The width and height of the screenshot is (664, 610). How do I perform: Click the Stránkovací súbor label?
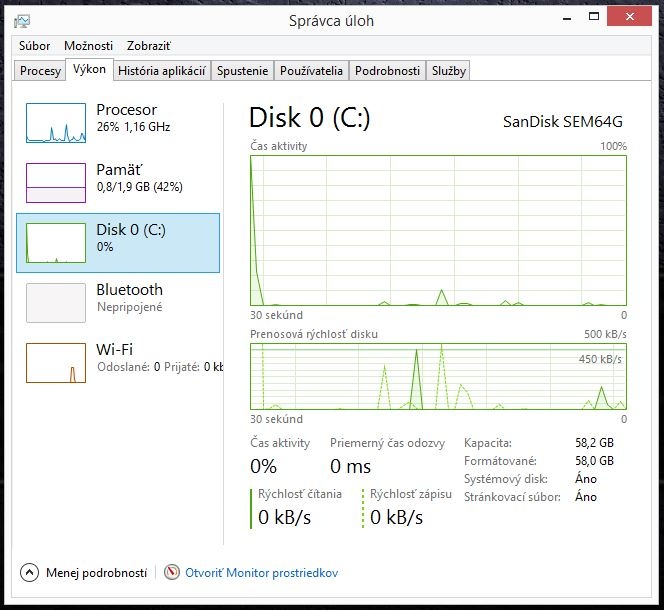click(x=512, y=497)
